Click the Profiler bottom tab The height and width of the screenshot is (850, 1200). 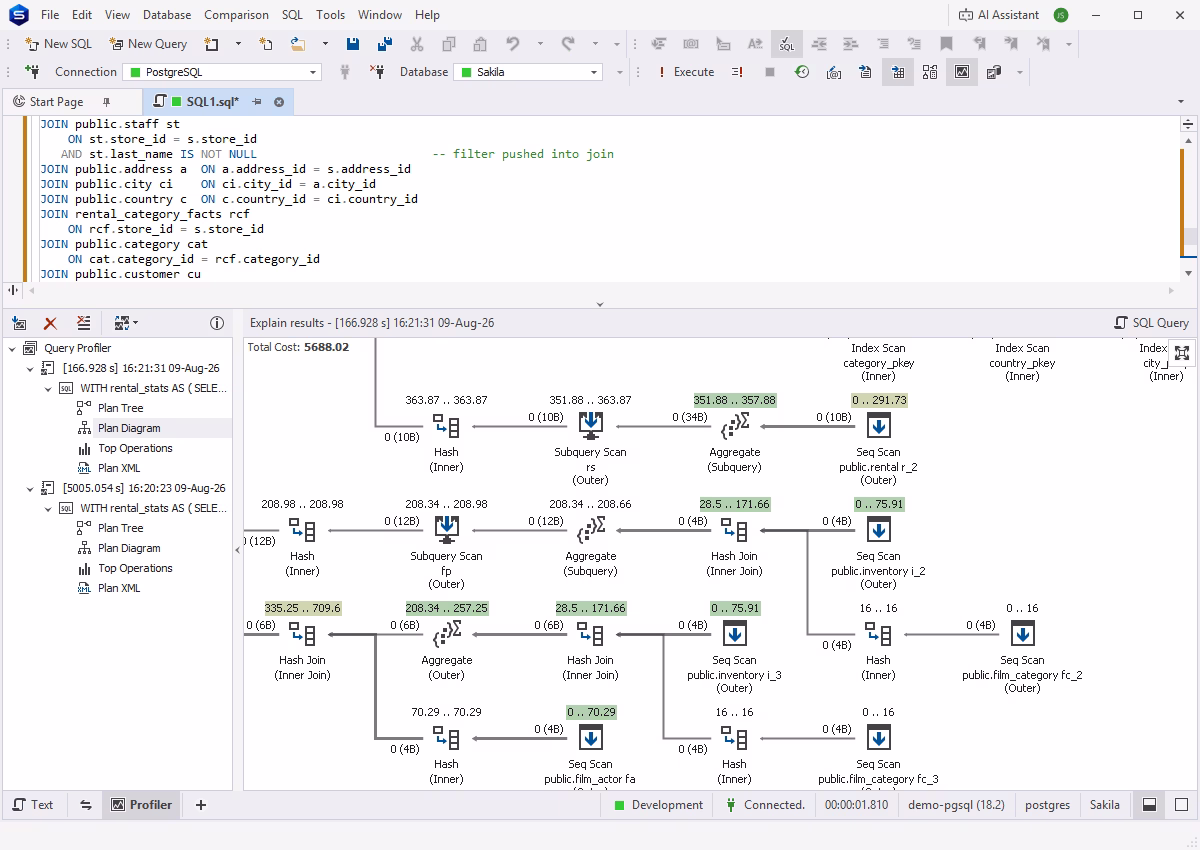tap(141, 805)
